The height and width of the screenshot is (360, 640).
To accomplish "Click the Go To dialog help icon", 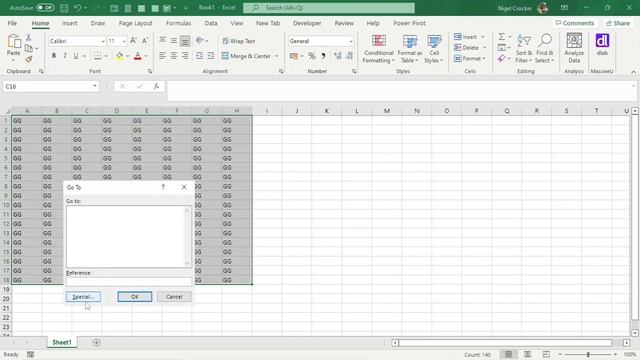I will pos(163,187).
